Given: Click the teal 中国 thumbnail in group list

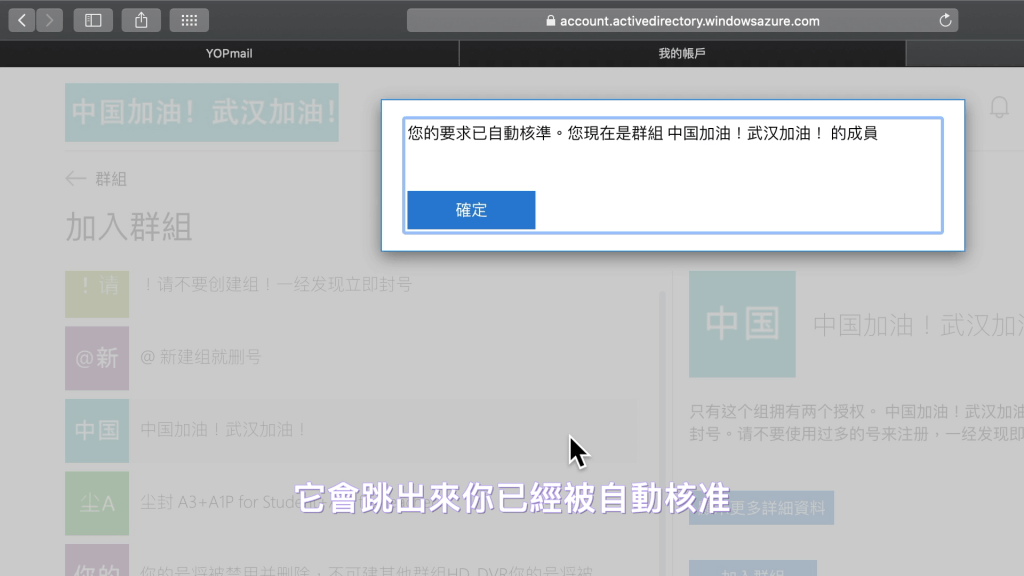Looking at the screenshot, I should pyautogui.click(x=97, y=430).
